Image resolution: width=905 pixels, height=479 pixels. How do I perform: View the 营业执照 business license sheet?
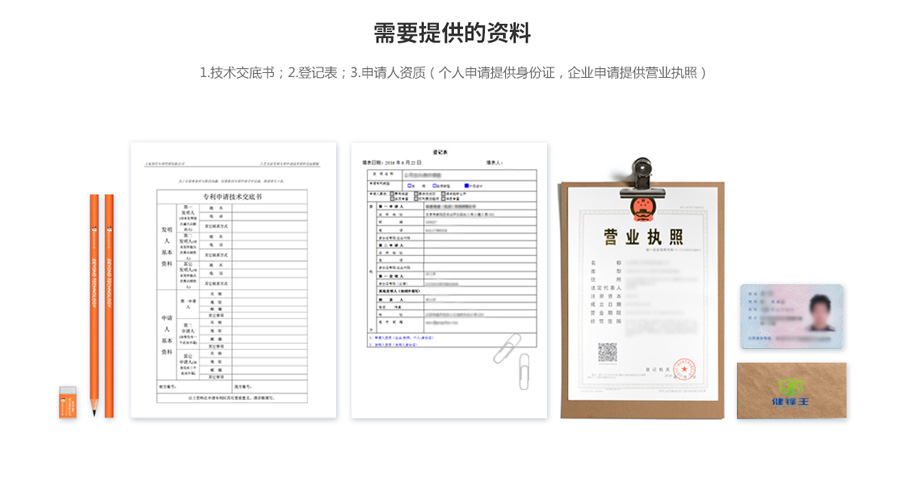(643, 293)
